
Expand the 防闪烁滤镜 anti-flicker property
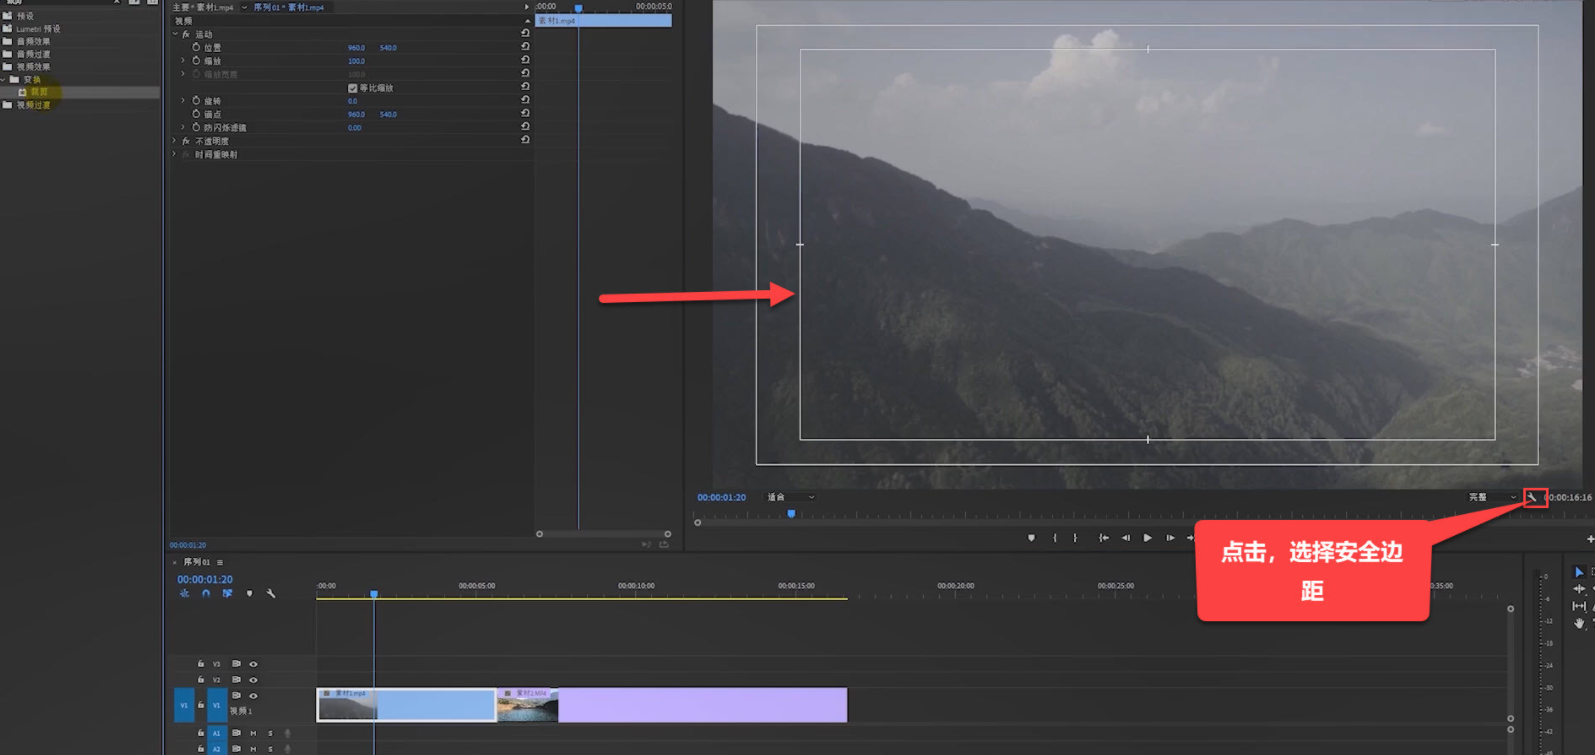[183, 128]
